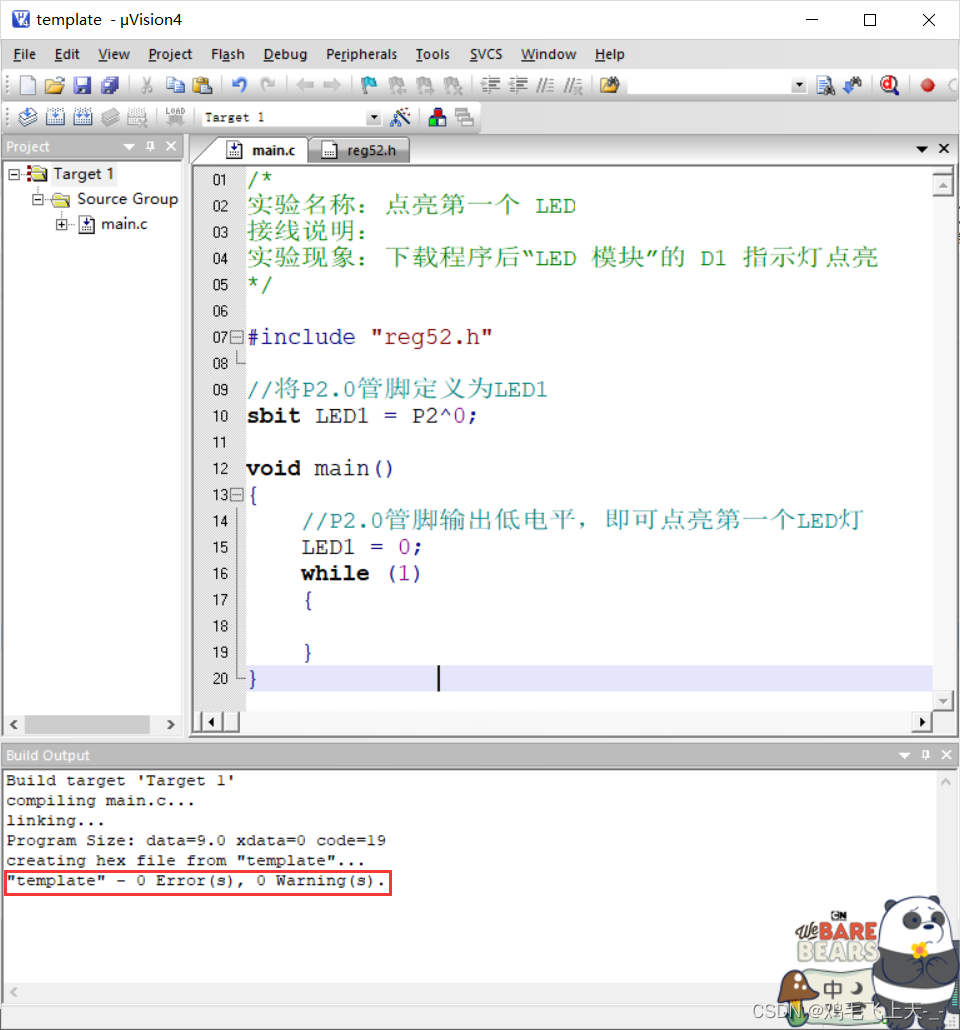Collapse the Source Group tree node
The width and height of the screenshot is (960, 1030).
[x=38, y=199]
